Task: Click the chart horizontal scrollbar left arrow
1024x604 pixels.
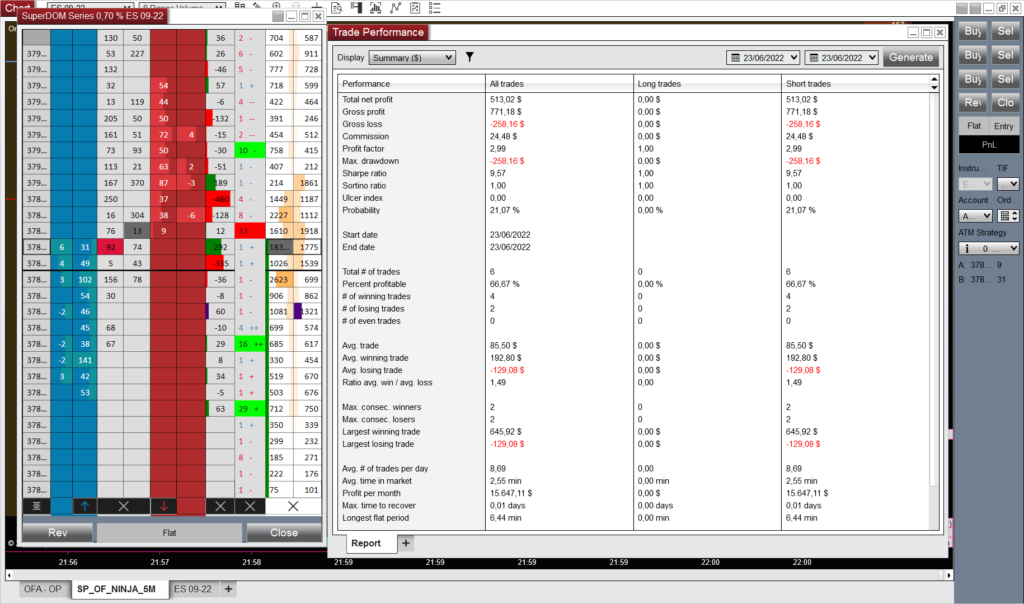Action: coord(8,575)
